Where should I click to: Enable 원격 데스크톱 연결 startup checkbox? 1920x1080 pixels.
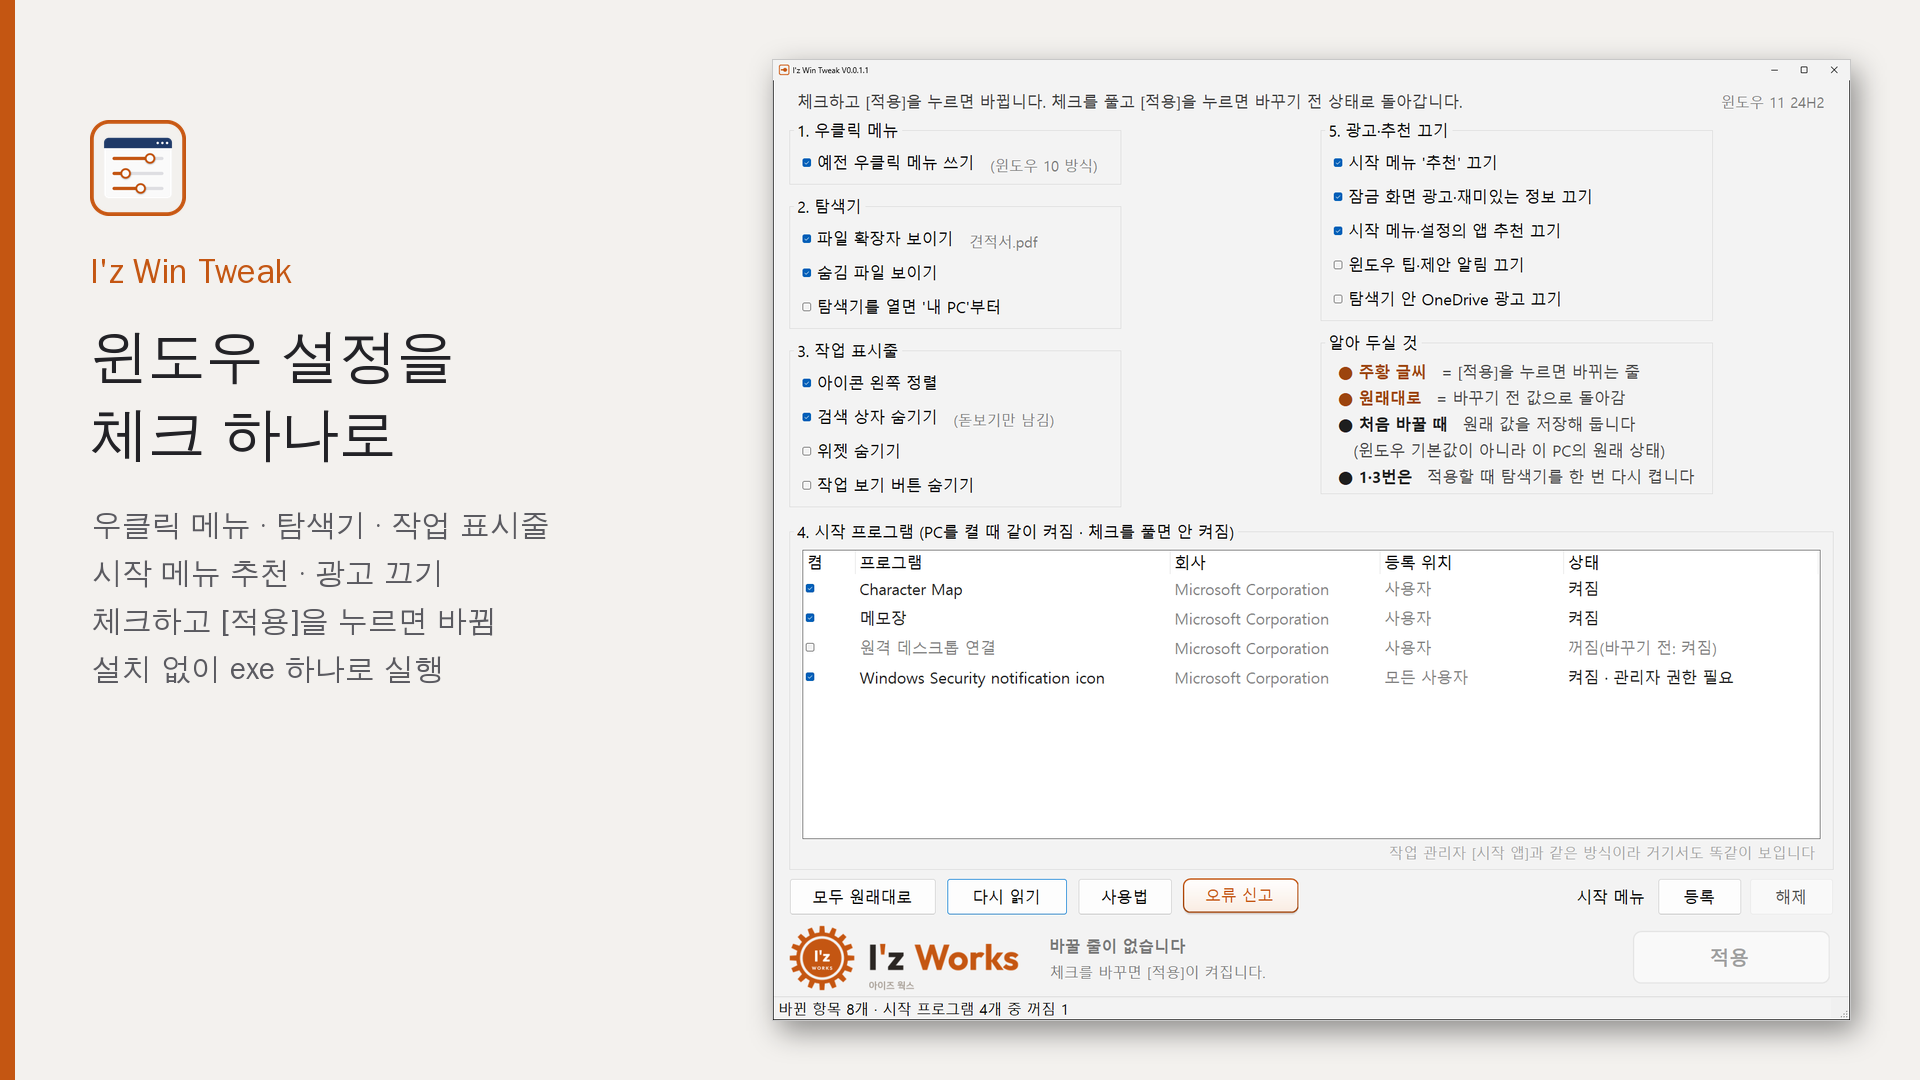pos(810,647)
